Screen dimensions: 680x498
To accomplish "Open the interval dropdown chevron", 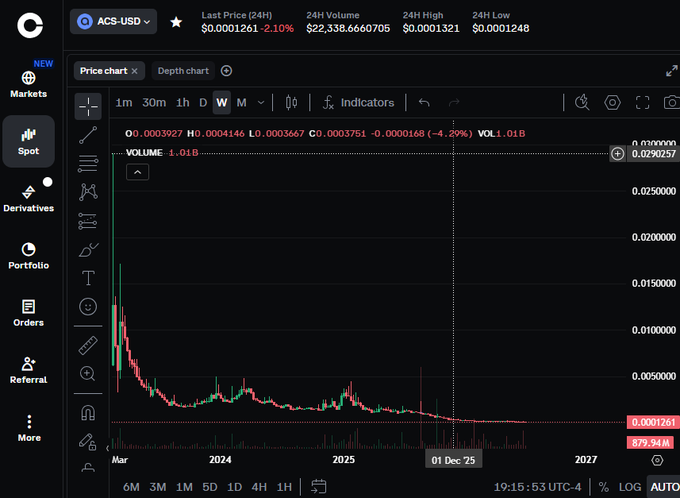I will coord(261,103).
